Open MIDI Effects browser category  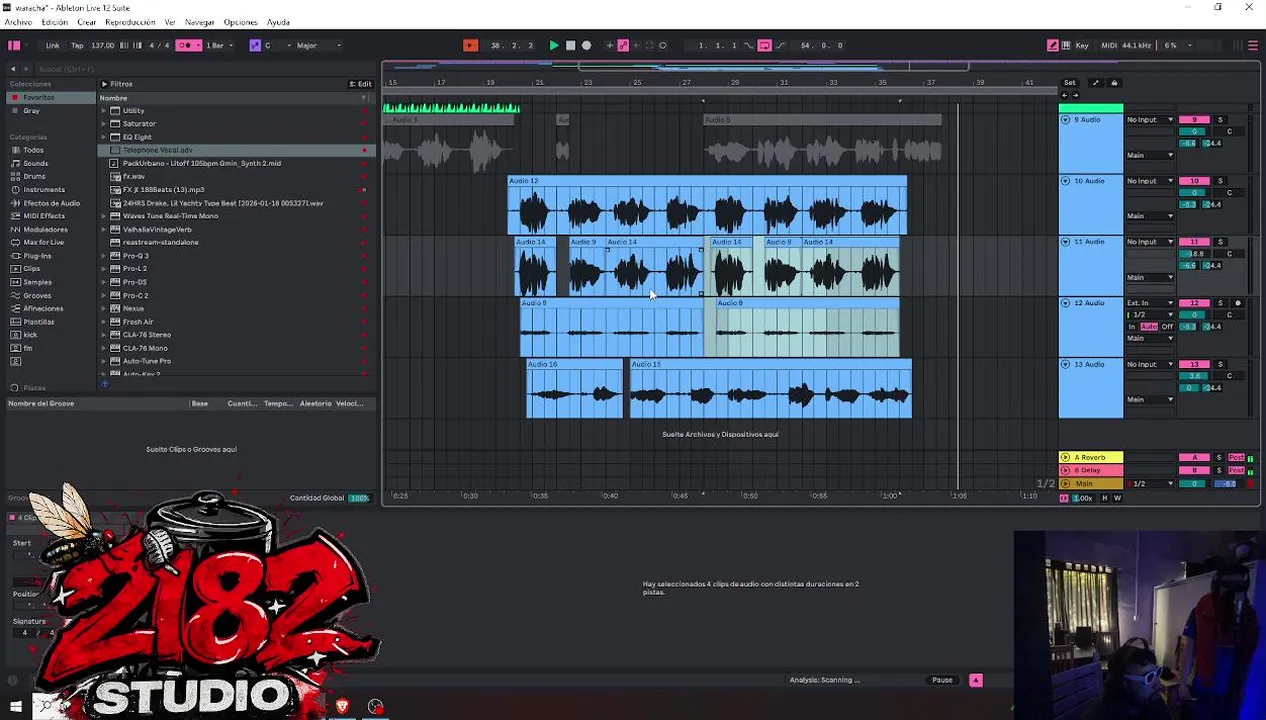pos(44,216)
